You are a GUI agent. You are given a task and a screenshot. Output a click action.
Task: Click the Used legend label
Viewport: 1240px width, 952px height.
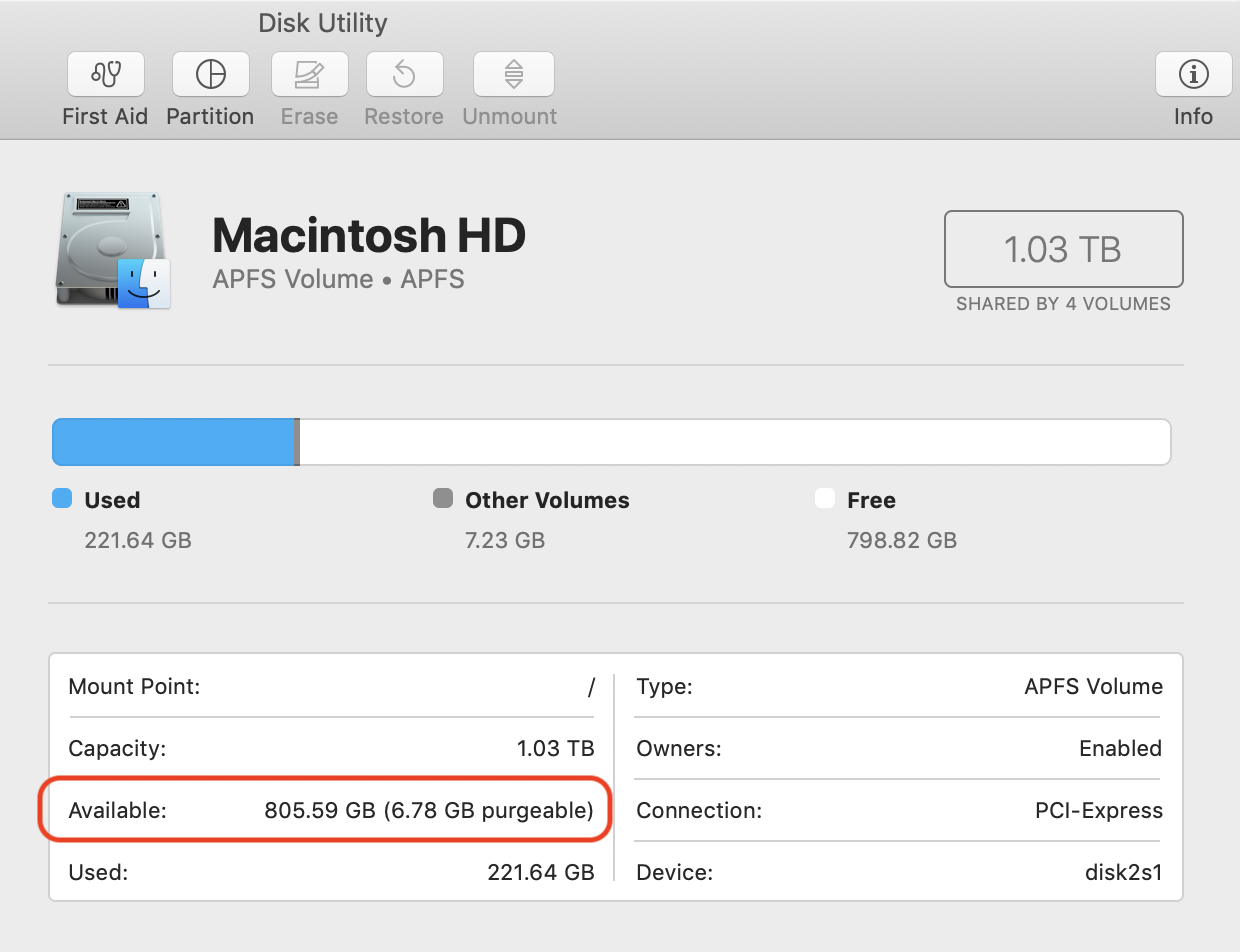[112, 500]
